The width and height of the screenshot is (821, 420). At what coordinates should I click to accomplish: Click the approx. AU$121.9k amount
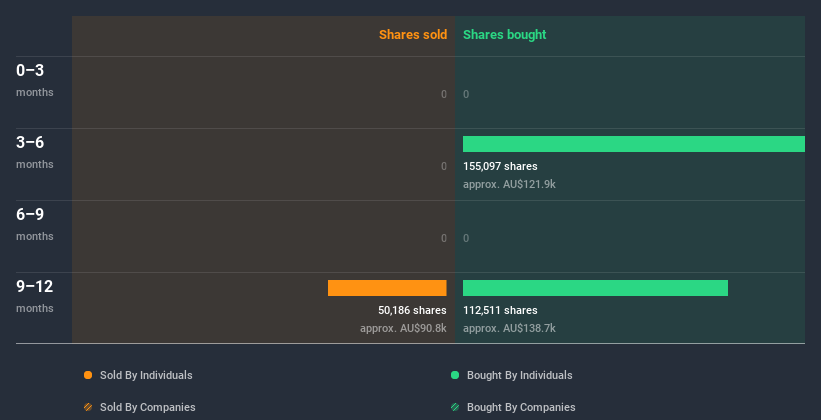click(x=509, y=184)
